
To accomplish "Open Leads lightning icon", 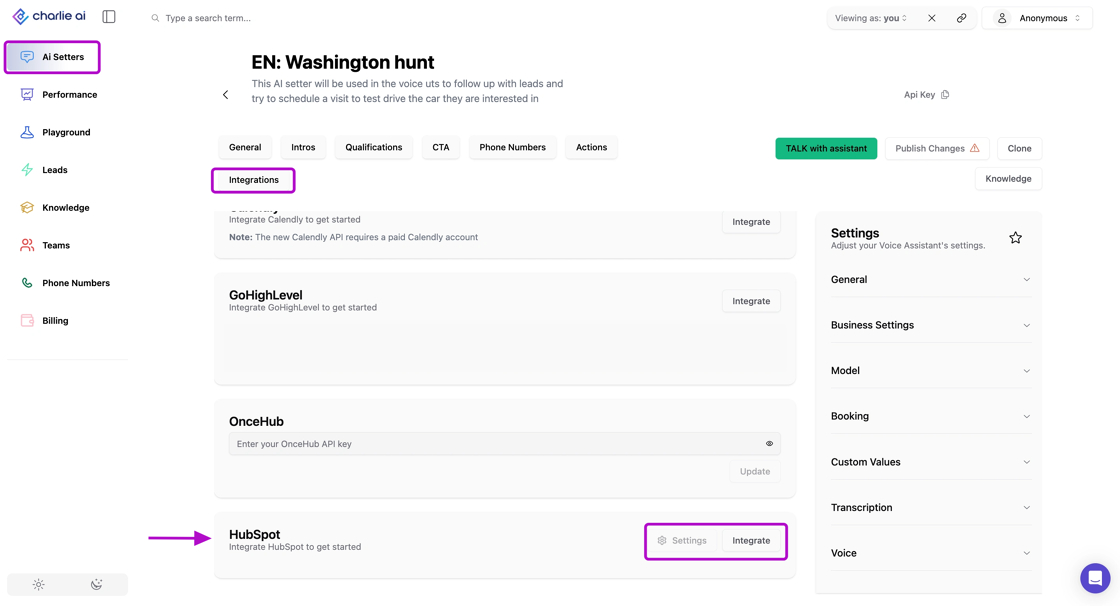I will pyautogui.click(x=27, y=170).
